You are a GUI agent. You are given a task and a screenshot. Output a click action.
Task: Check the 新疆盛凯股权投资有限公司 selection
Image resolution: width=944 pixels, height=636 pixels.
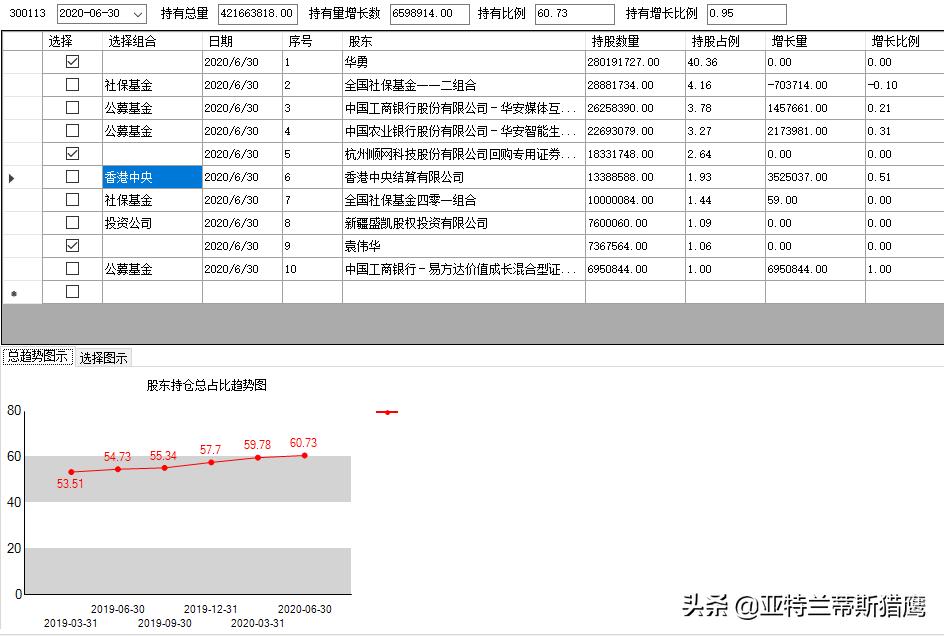coord(70,222)
